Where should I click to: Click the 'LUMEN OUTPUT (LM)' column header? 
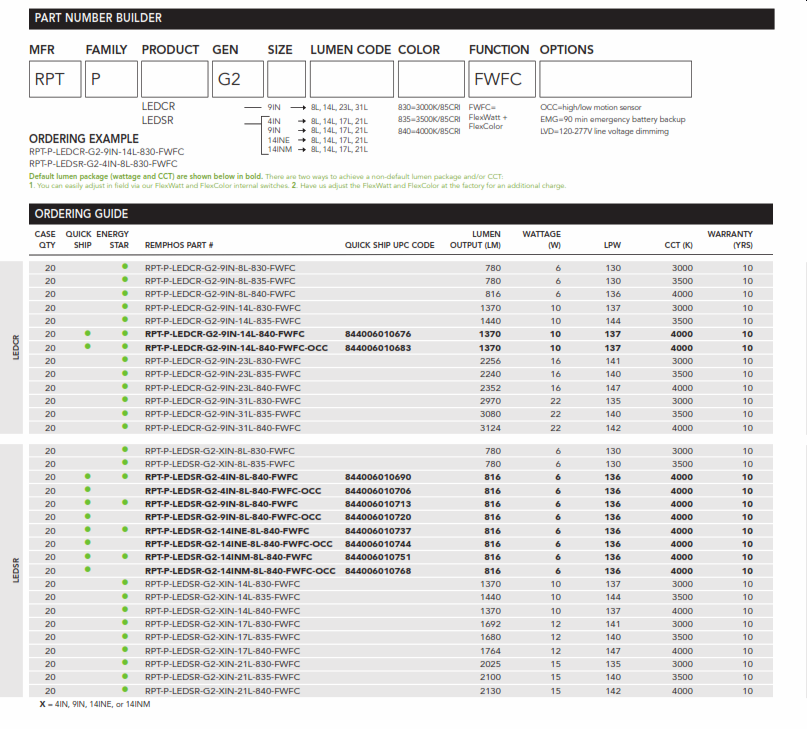point(475,239)
